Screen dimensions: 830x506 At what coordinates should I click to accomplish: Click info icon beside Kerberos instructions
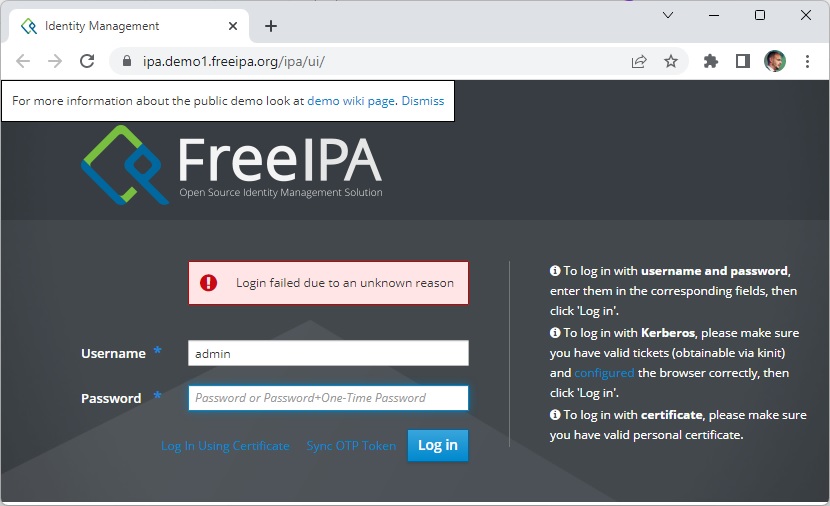click(555, 332)
